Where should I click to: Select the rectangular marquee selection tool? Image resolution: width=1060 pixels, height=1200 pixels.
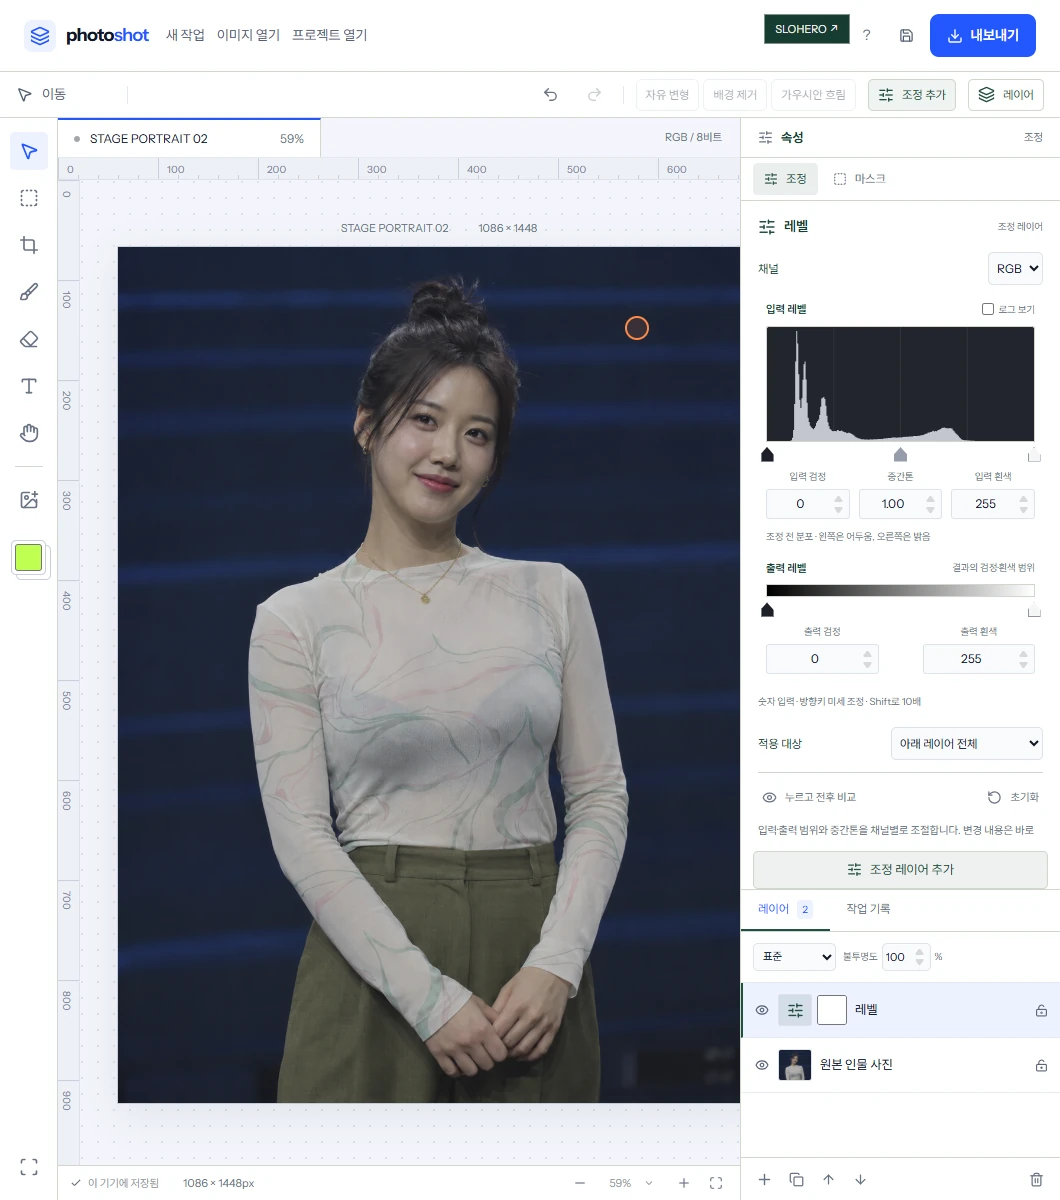click(x=29, y=198)
